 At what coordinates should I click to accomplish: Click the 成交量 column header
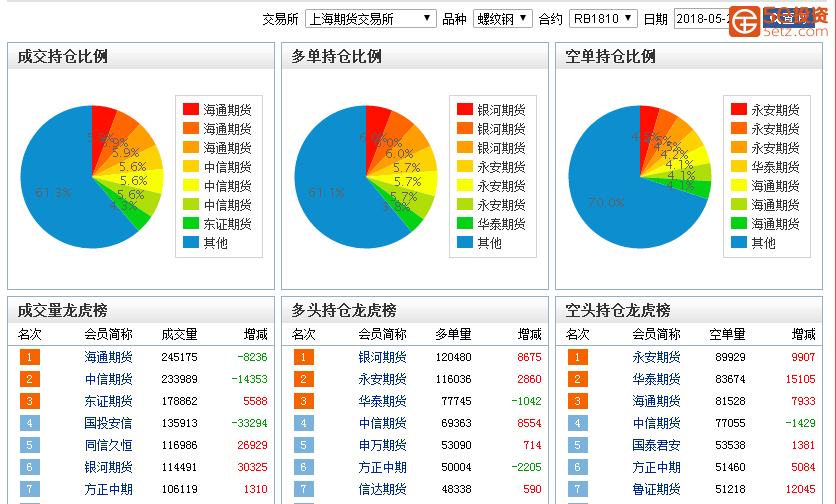[179, 334]
